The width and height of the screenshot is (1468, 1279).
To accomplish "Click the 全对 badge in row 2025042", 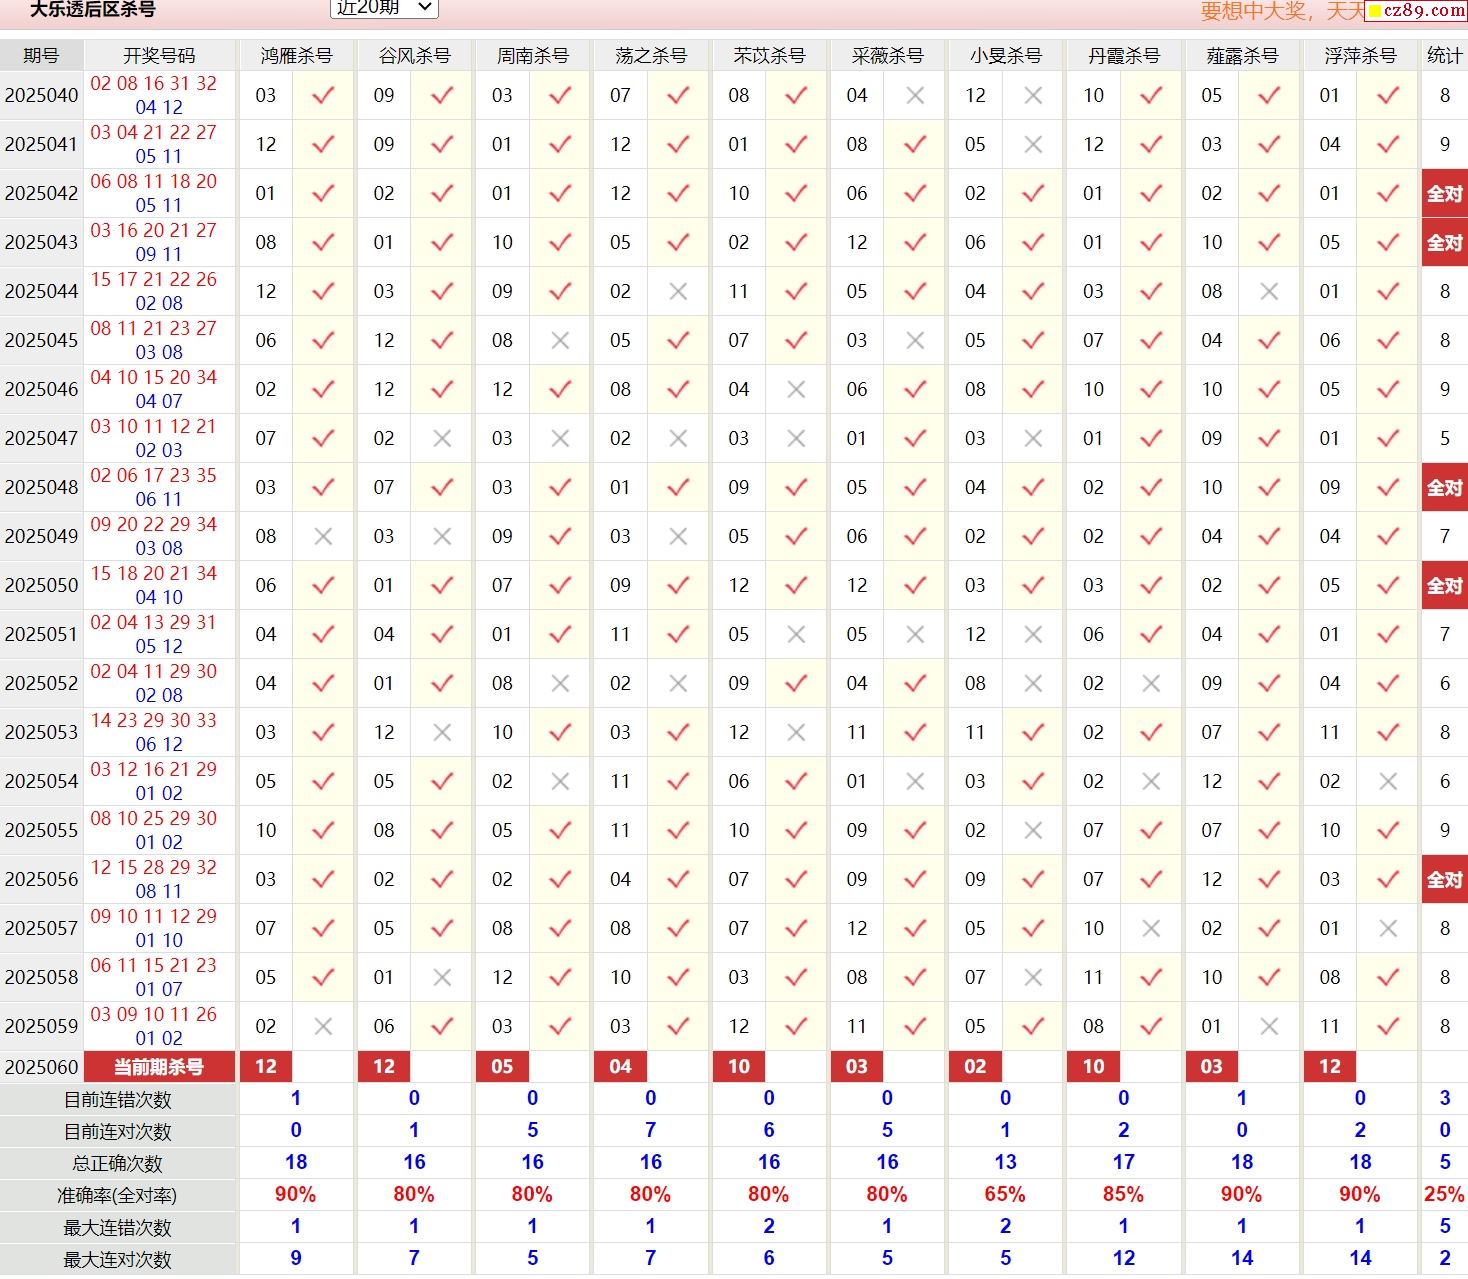I will [1444, 194].
